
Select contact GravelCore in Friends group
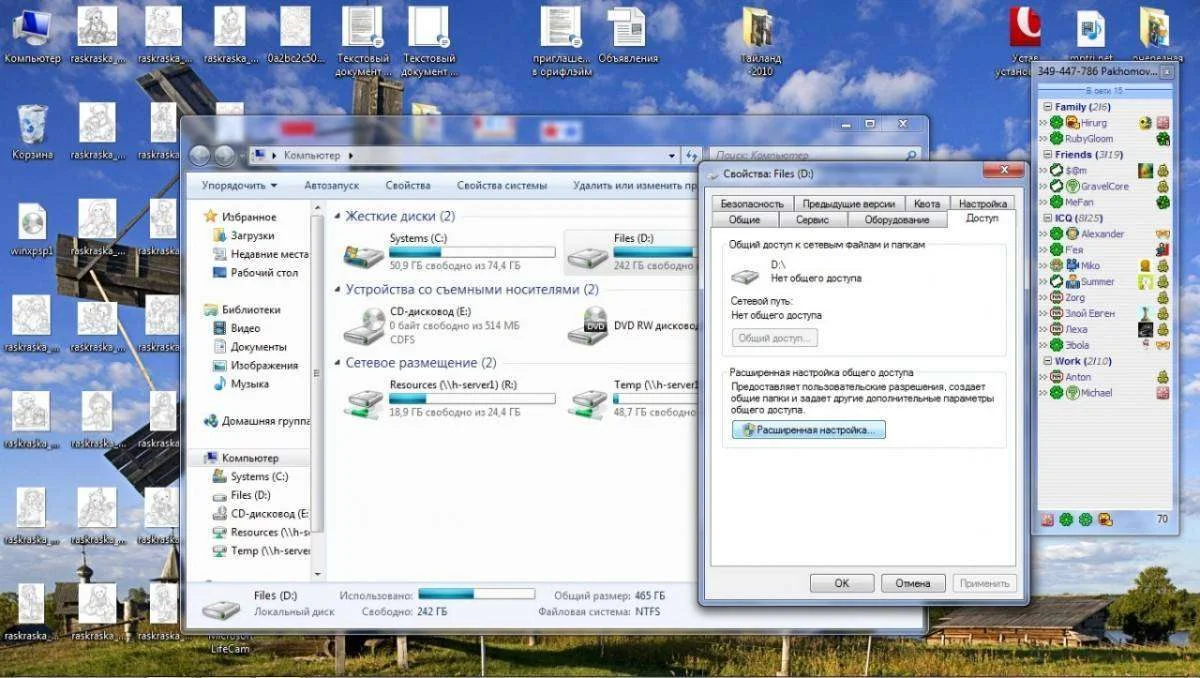point(1104,186)
